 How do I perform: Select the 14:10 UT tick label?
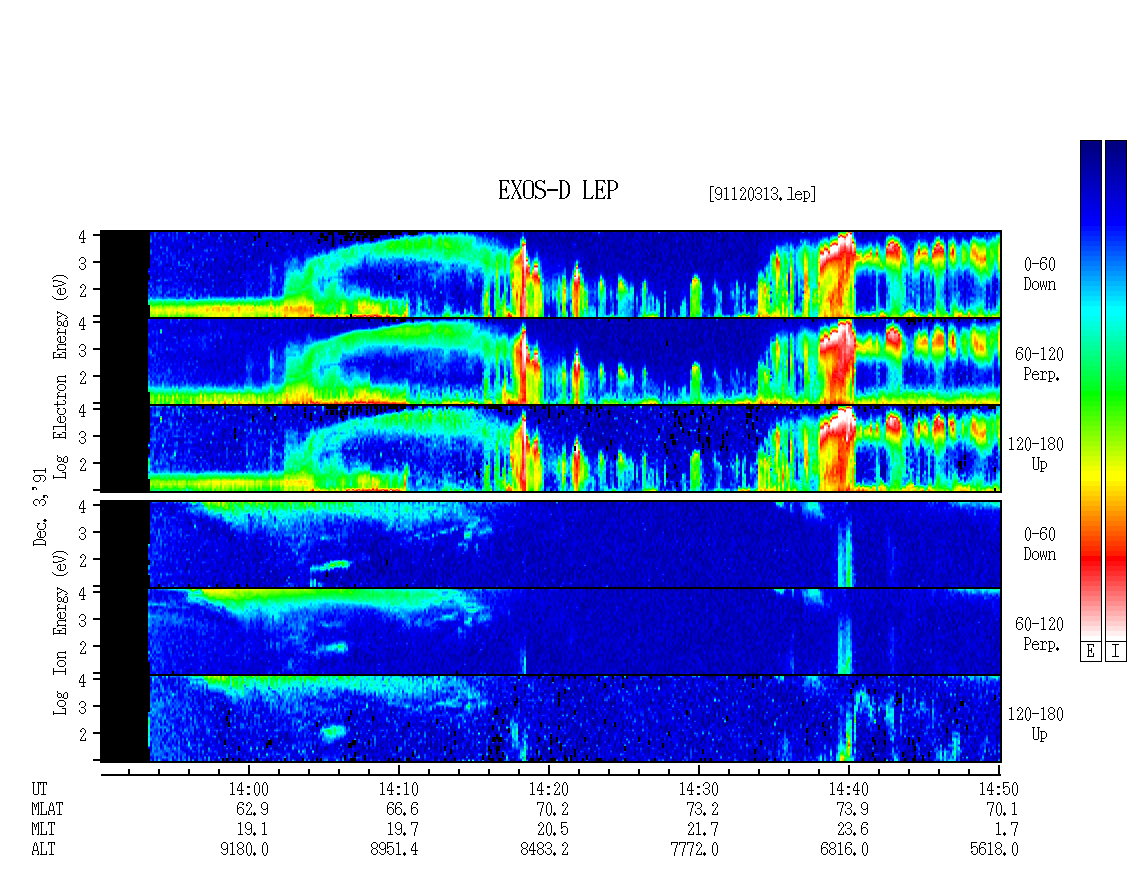click(x=398, y=789)
